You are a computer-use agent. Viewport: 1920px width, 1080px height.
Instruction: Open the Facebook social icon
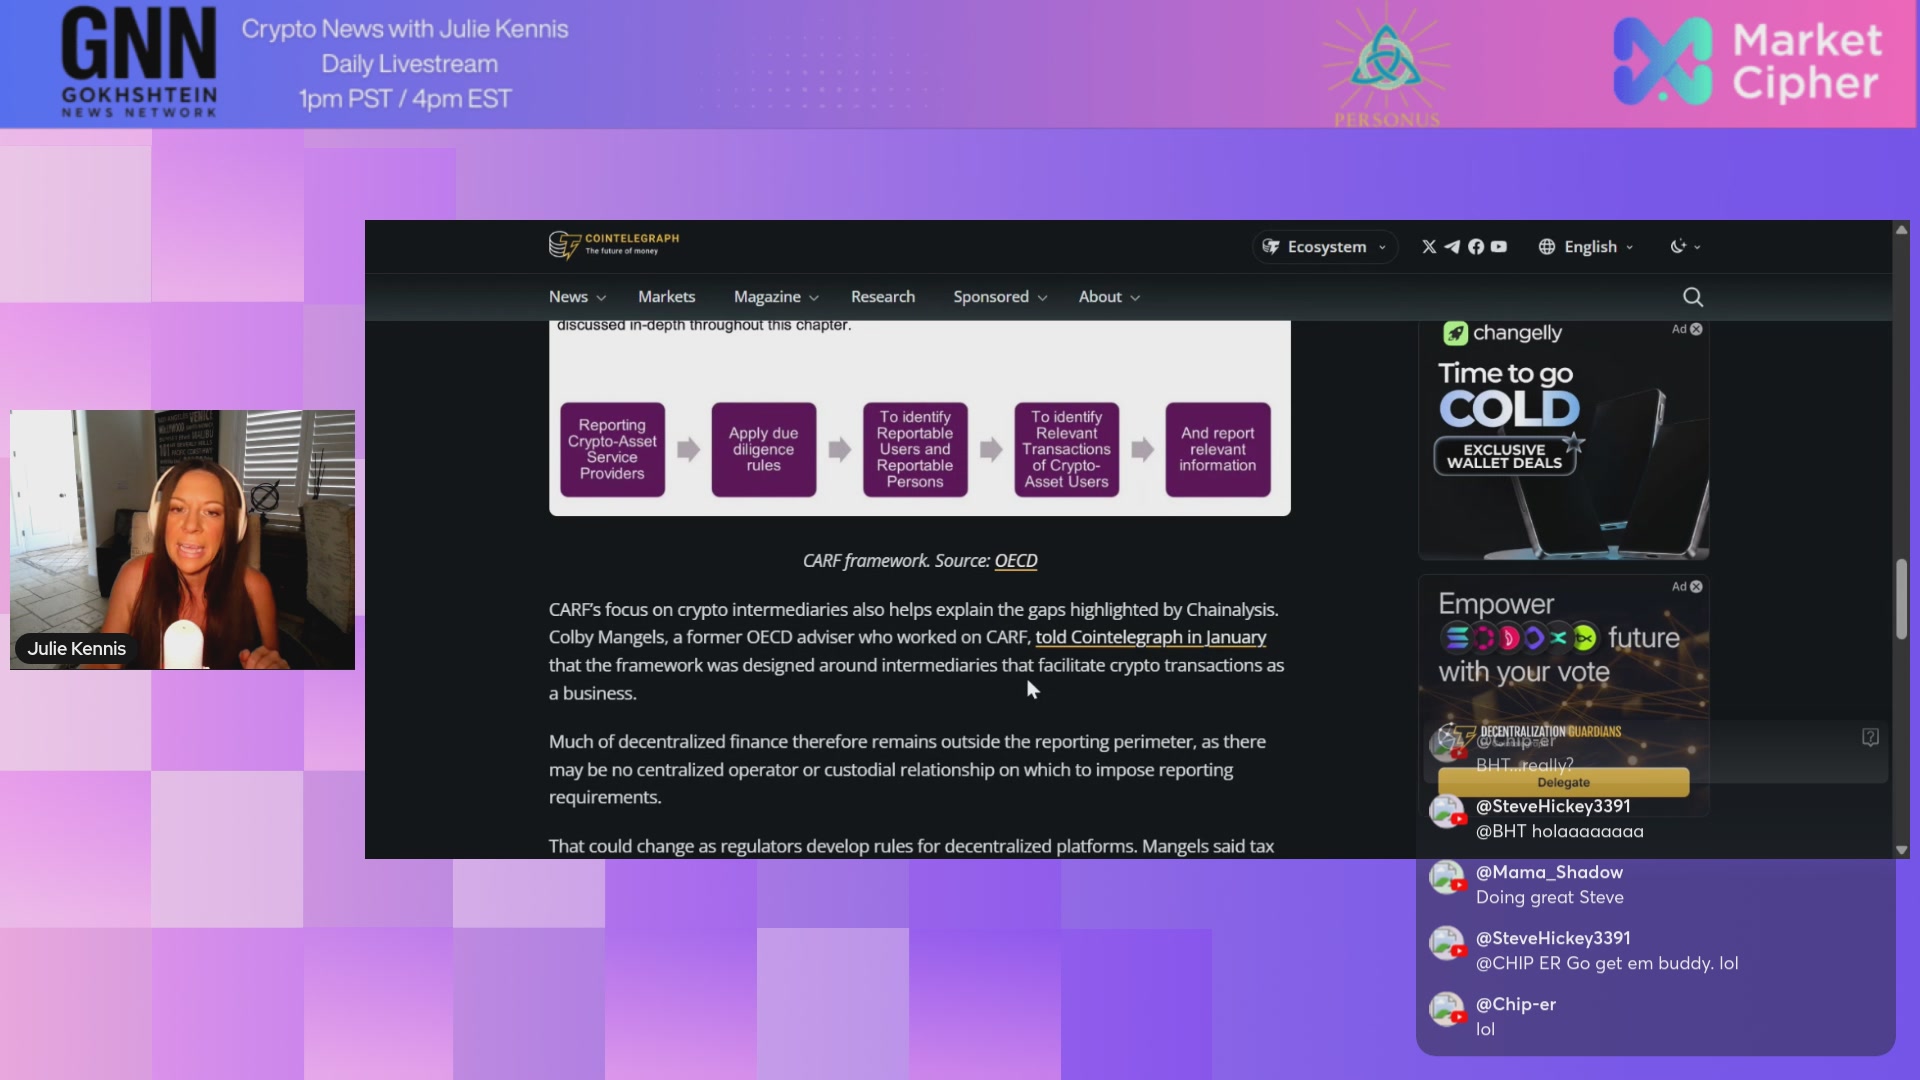[1476, 247]
